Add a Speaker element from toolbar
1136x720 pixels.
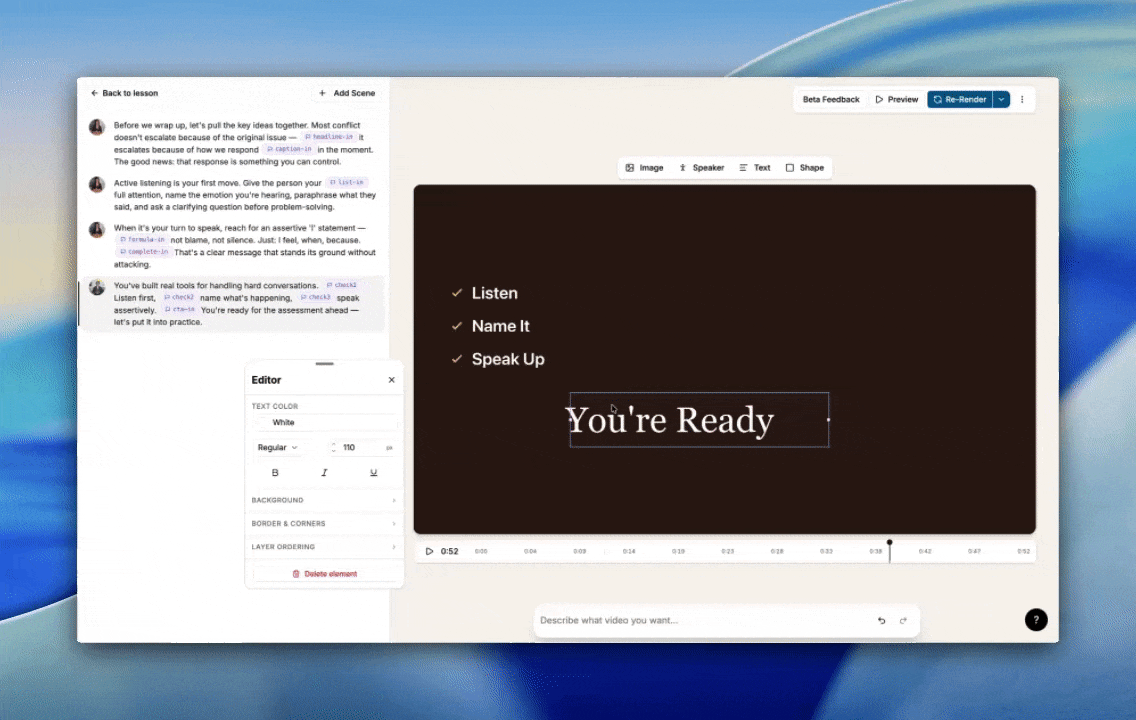click(x=701, y=167)
